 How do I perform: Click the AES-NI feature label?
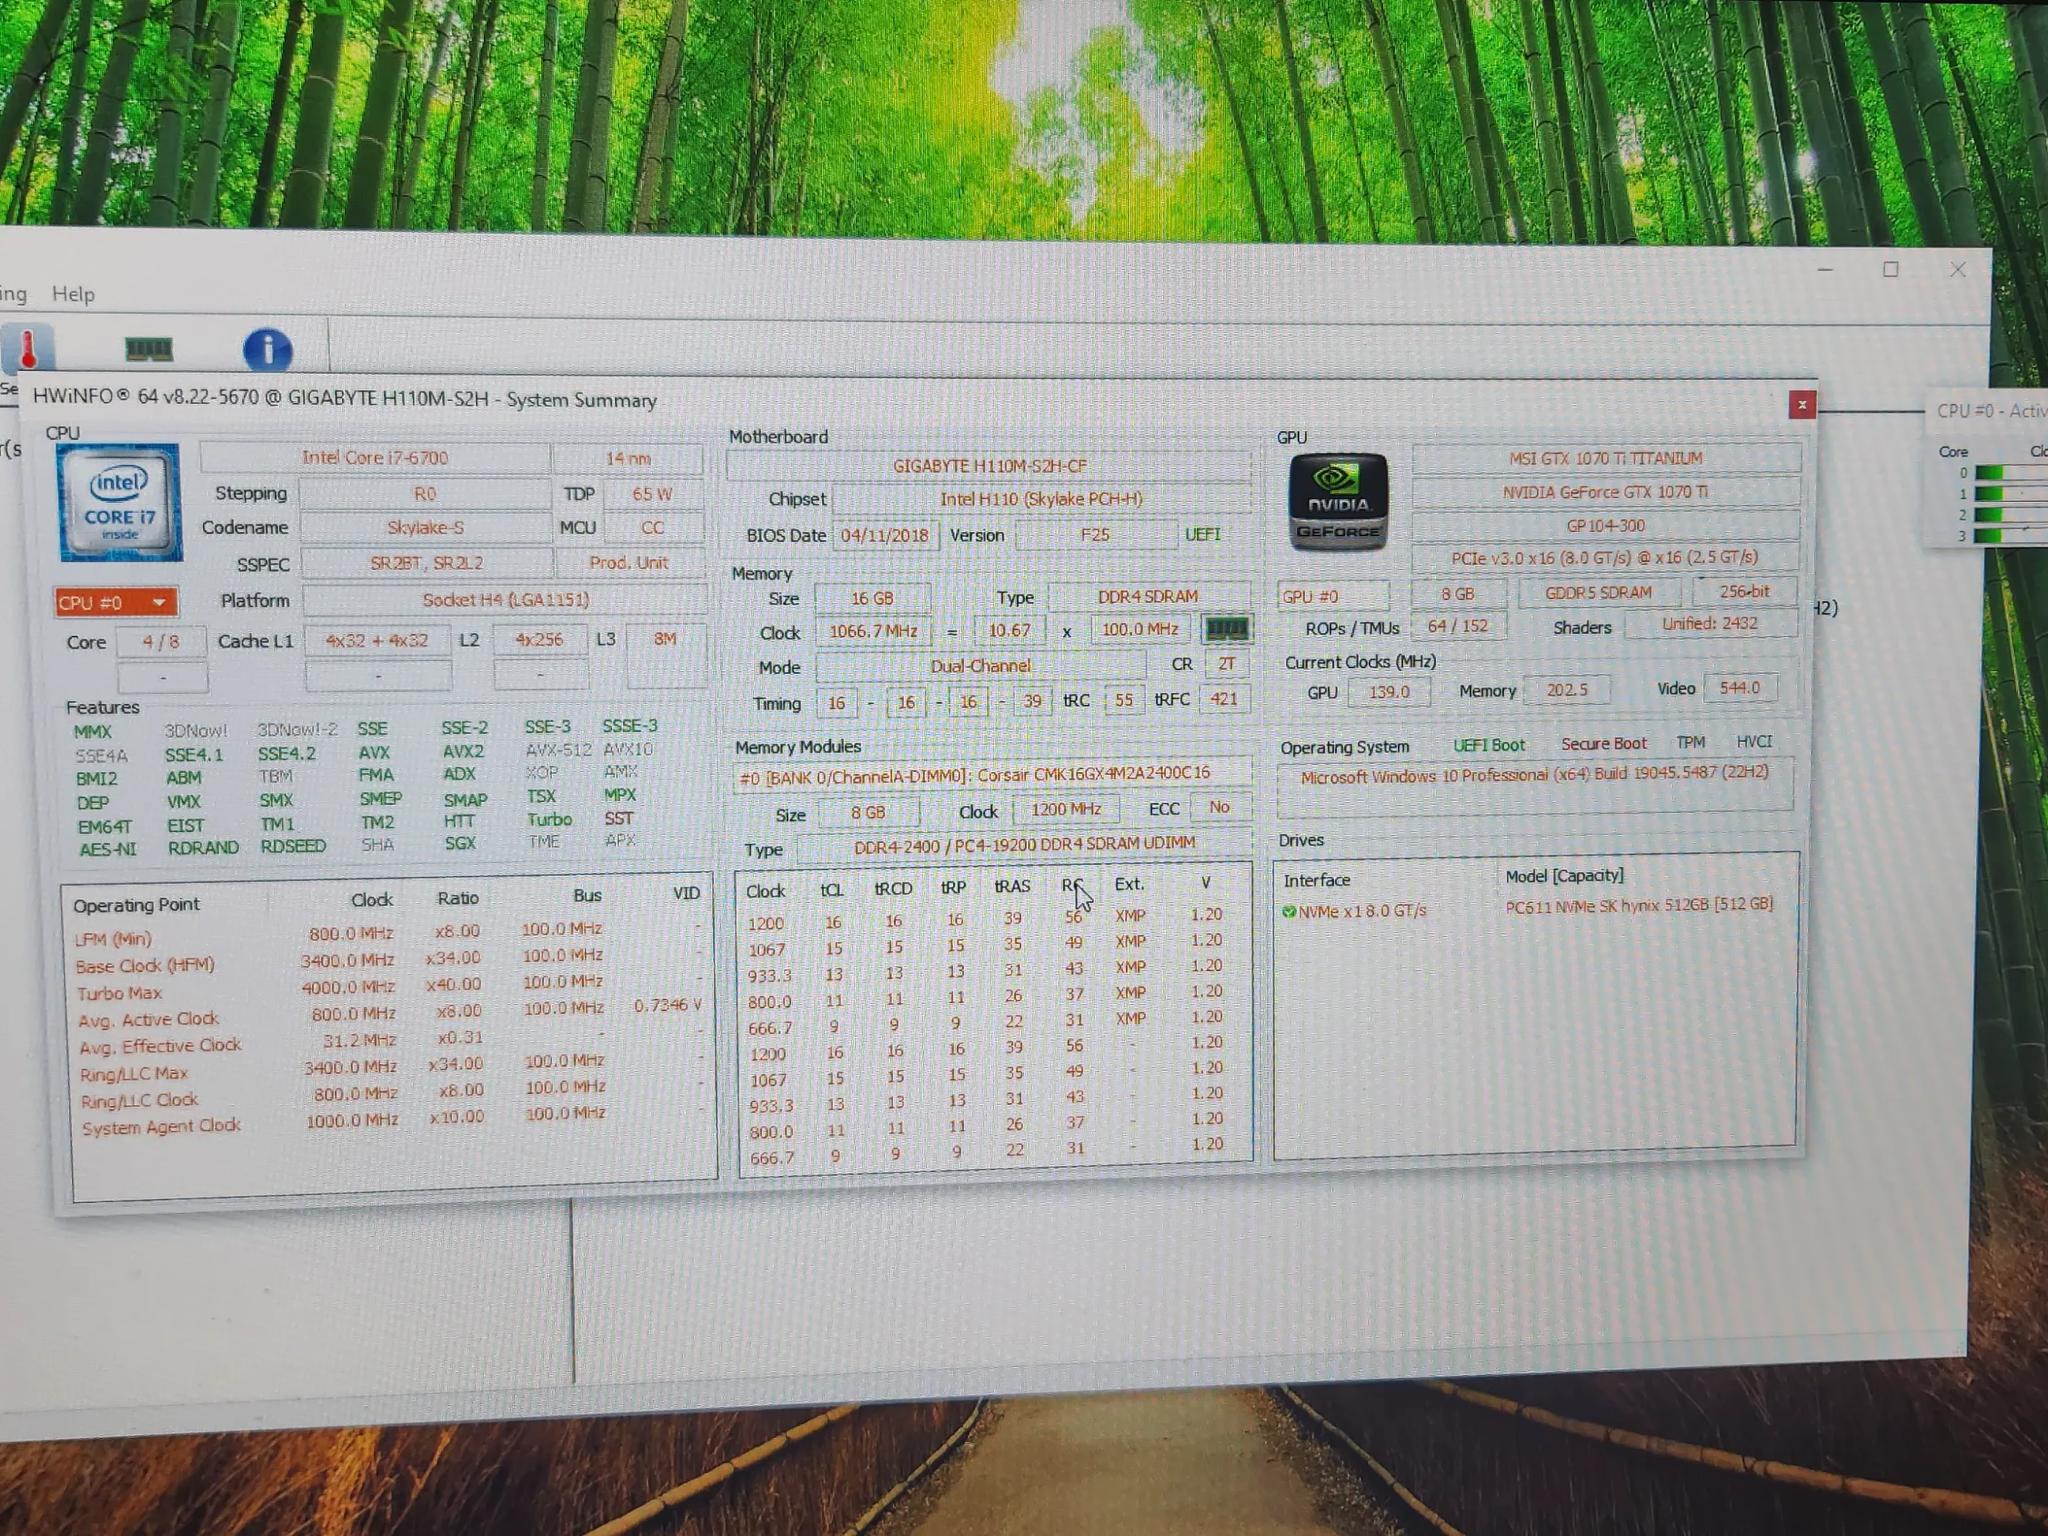pyautogui.click(x=107, y=850)
